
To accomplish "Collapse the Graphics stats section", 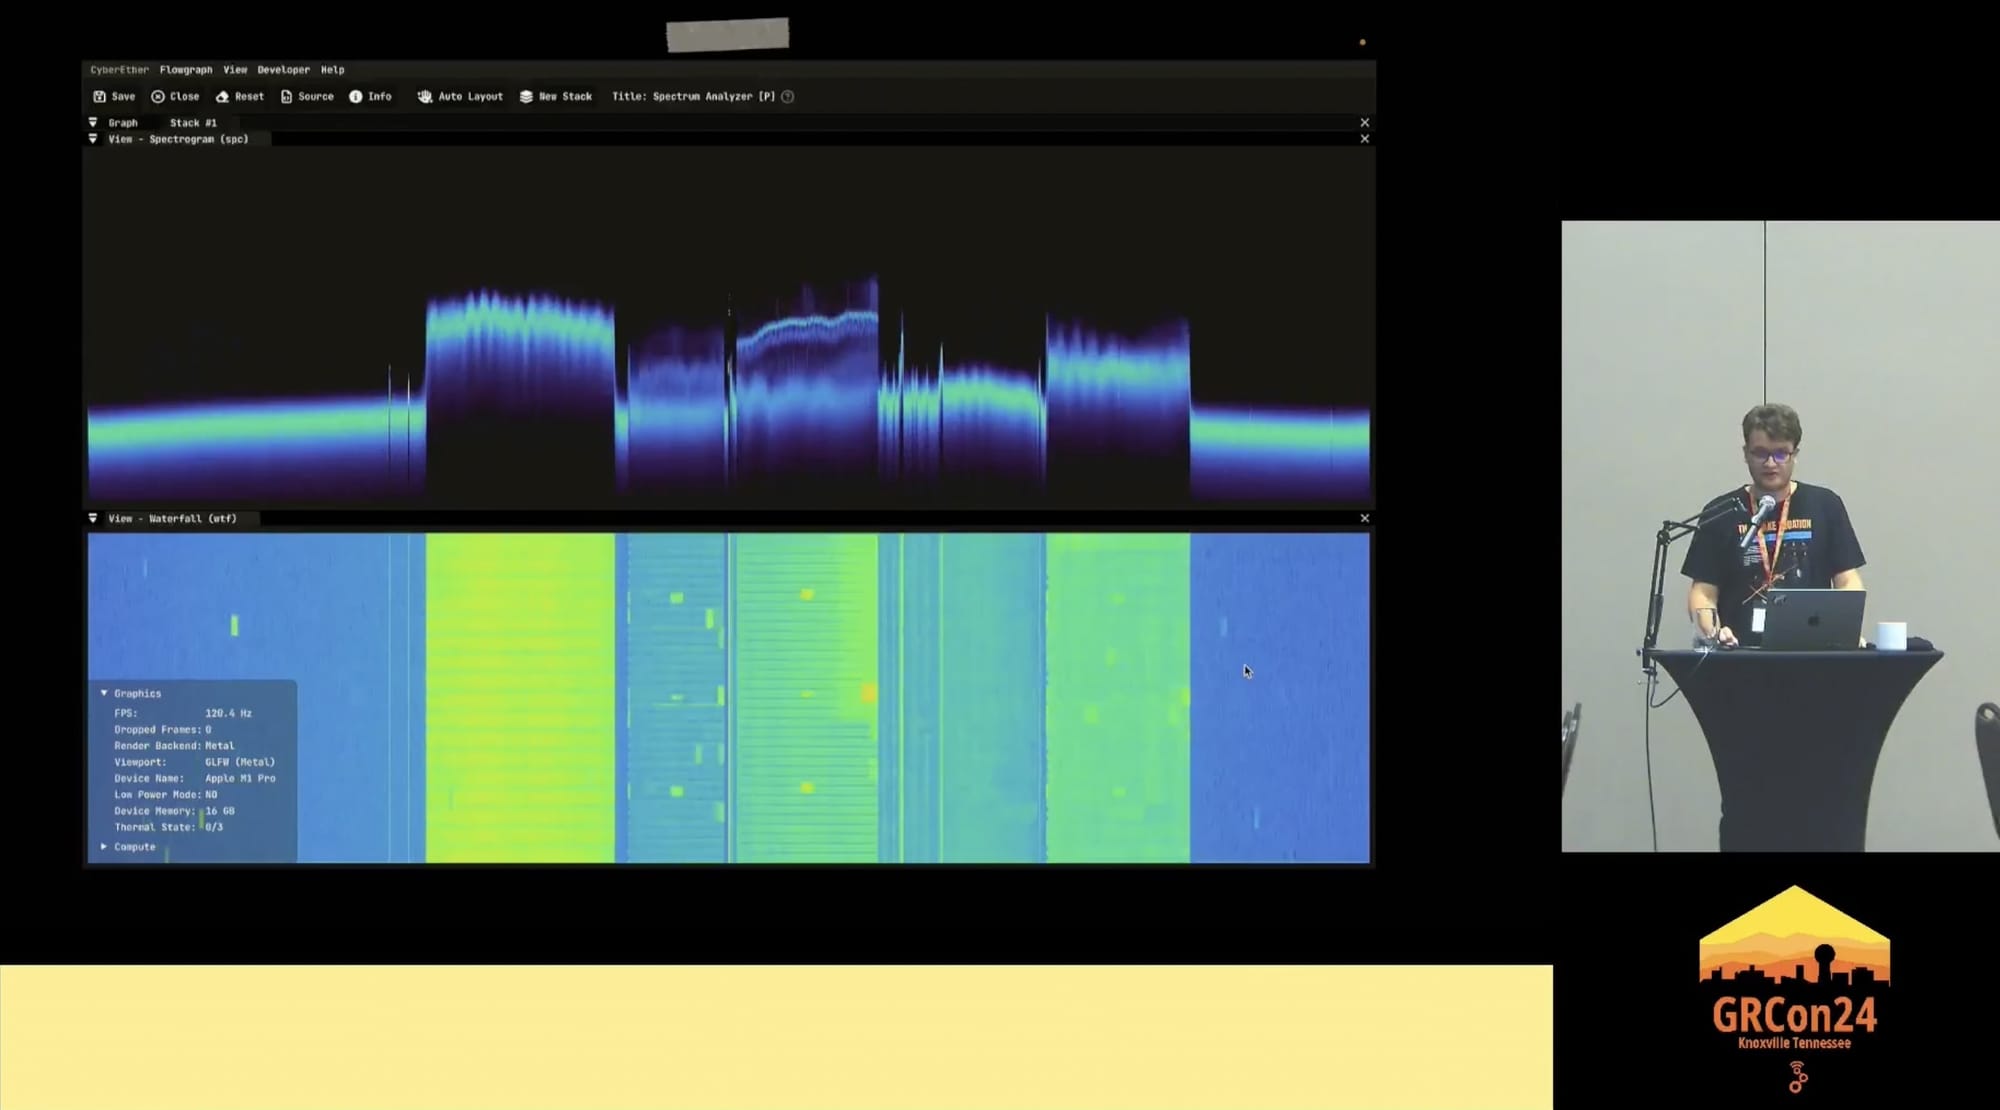I will click(x=104, y=692).
